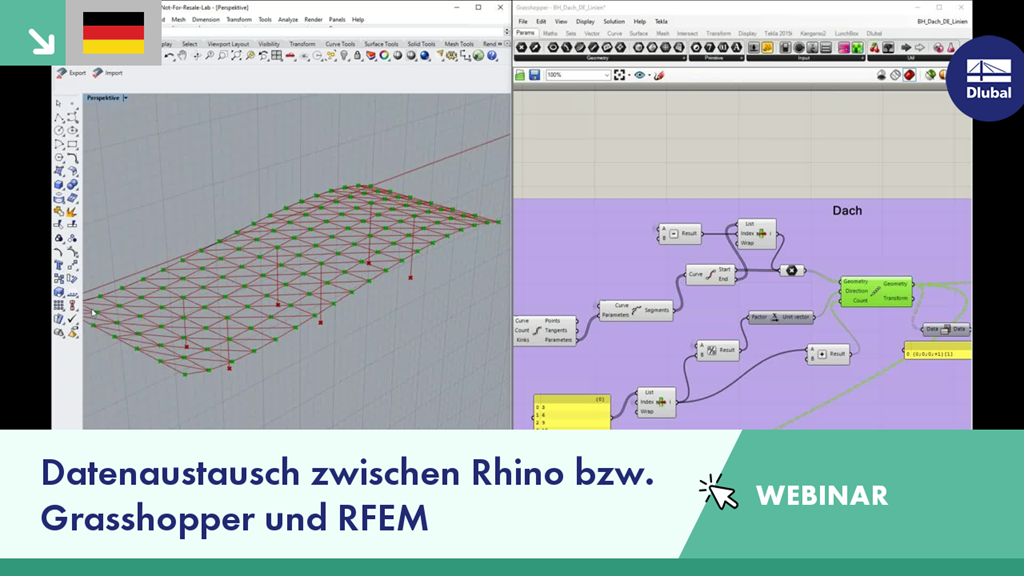Open the Analyze menu in Rhino

(x=288, y=20)
